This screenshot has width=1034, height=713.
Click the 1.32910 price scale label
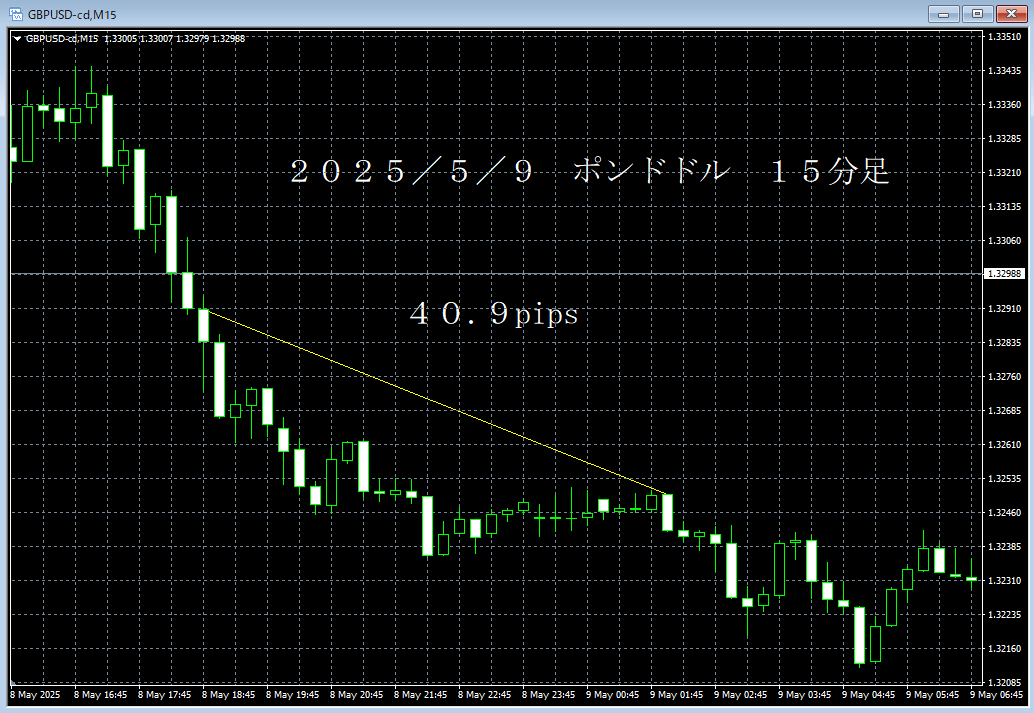pyautogui.click(x=1004, y=309)
